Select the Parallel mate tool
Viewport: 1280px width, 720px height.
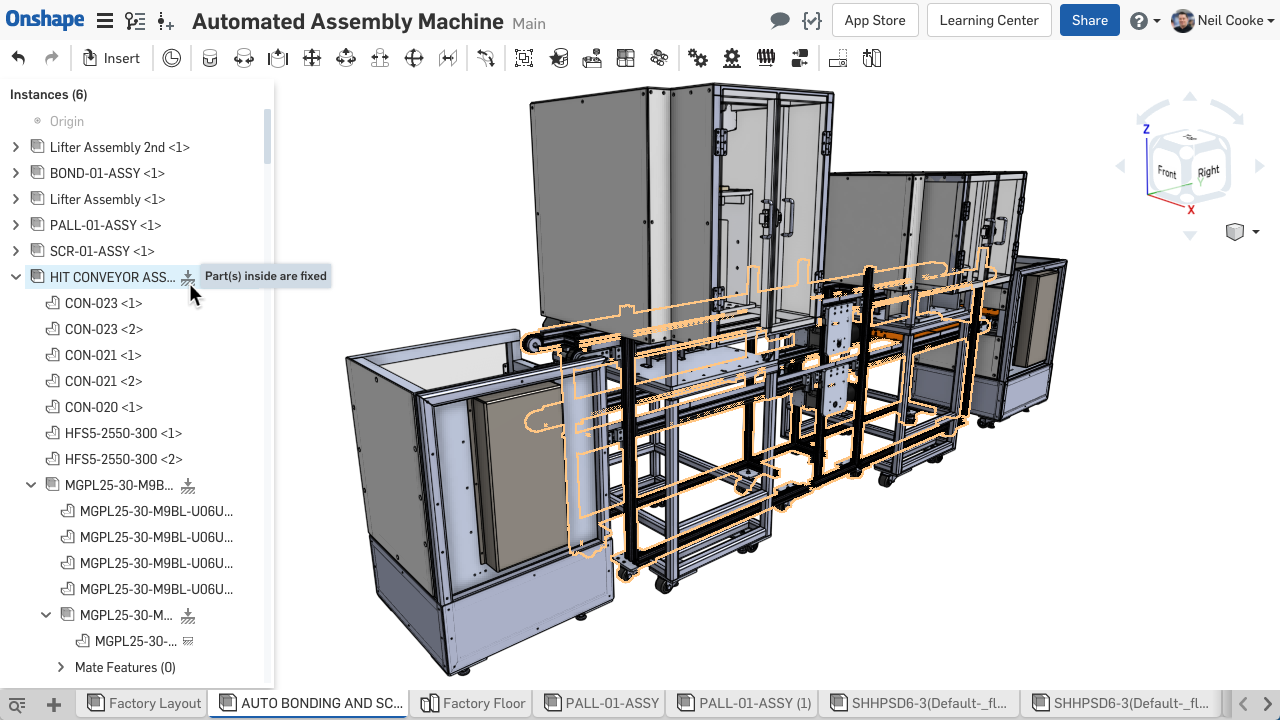pyautogui.click(x=448, y=59)
